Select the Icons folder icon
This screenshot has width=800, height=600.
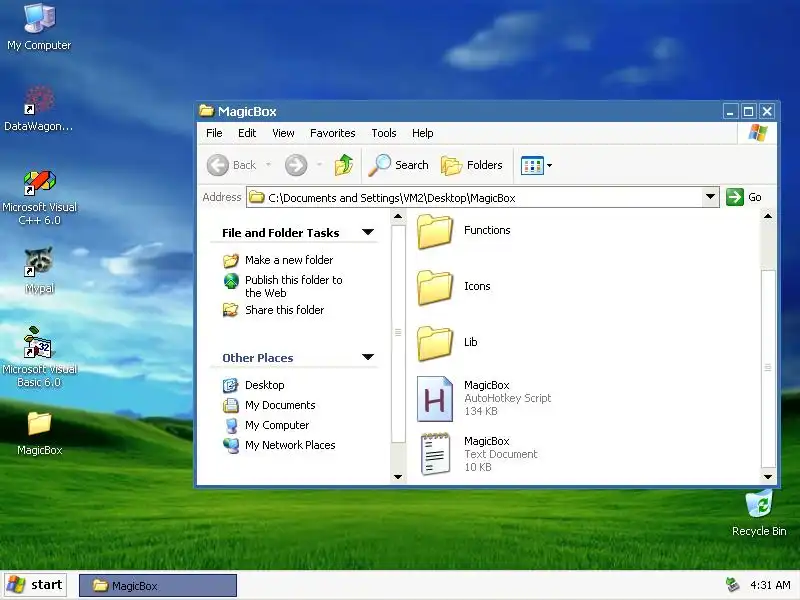(x=435, y=288)
